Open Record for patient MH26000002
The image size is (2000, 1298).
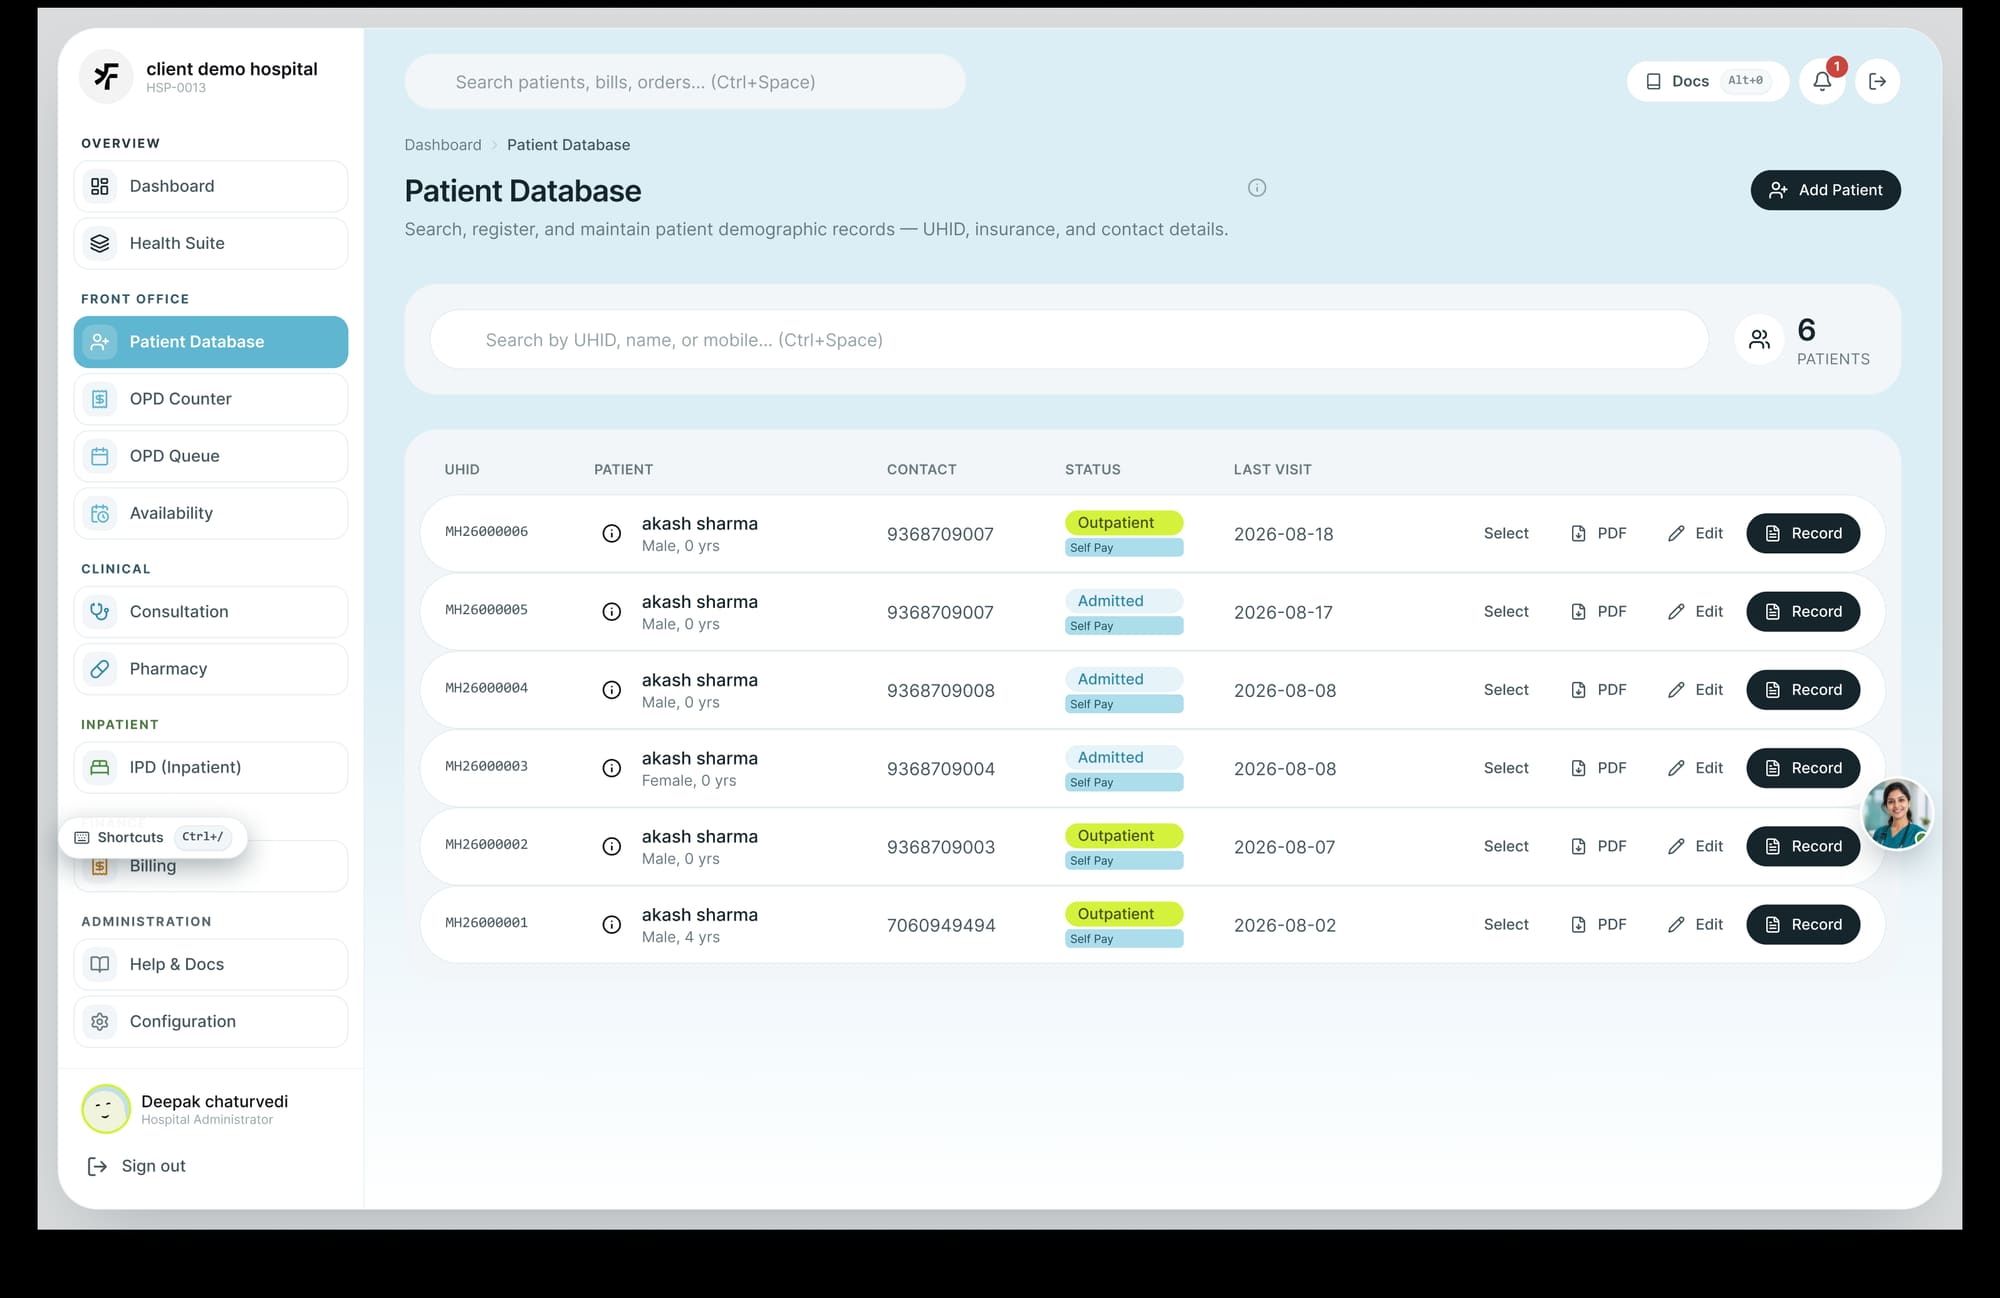click(x=1803, y=847)
